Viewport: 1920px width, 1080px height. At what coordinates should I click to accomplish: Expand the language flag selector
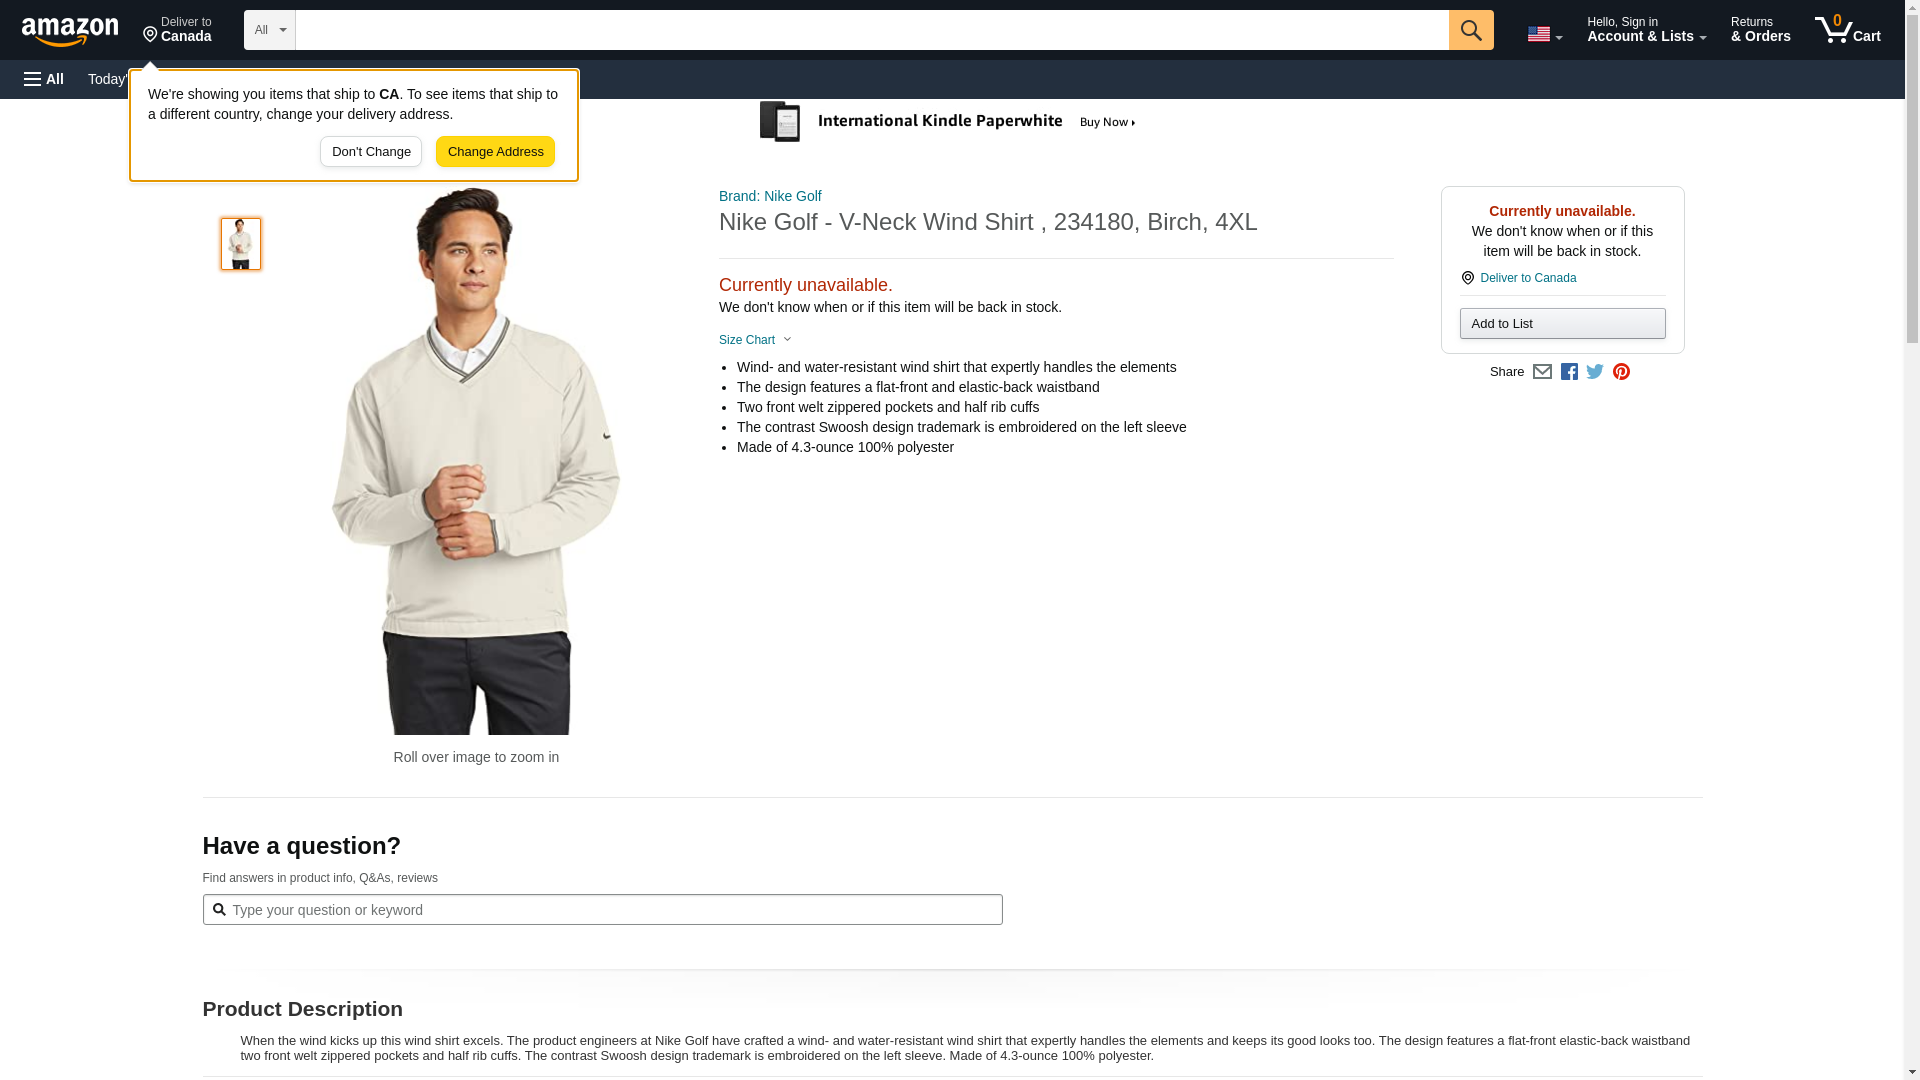tap(1544, 34)
